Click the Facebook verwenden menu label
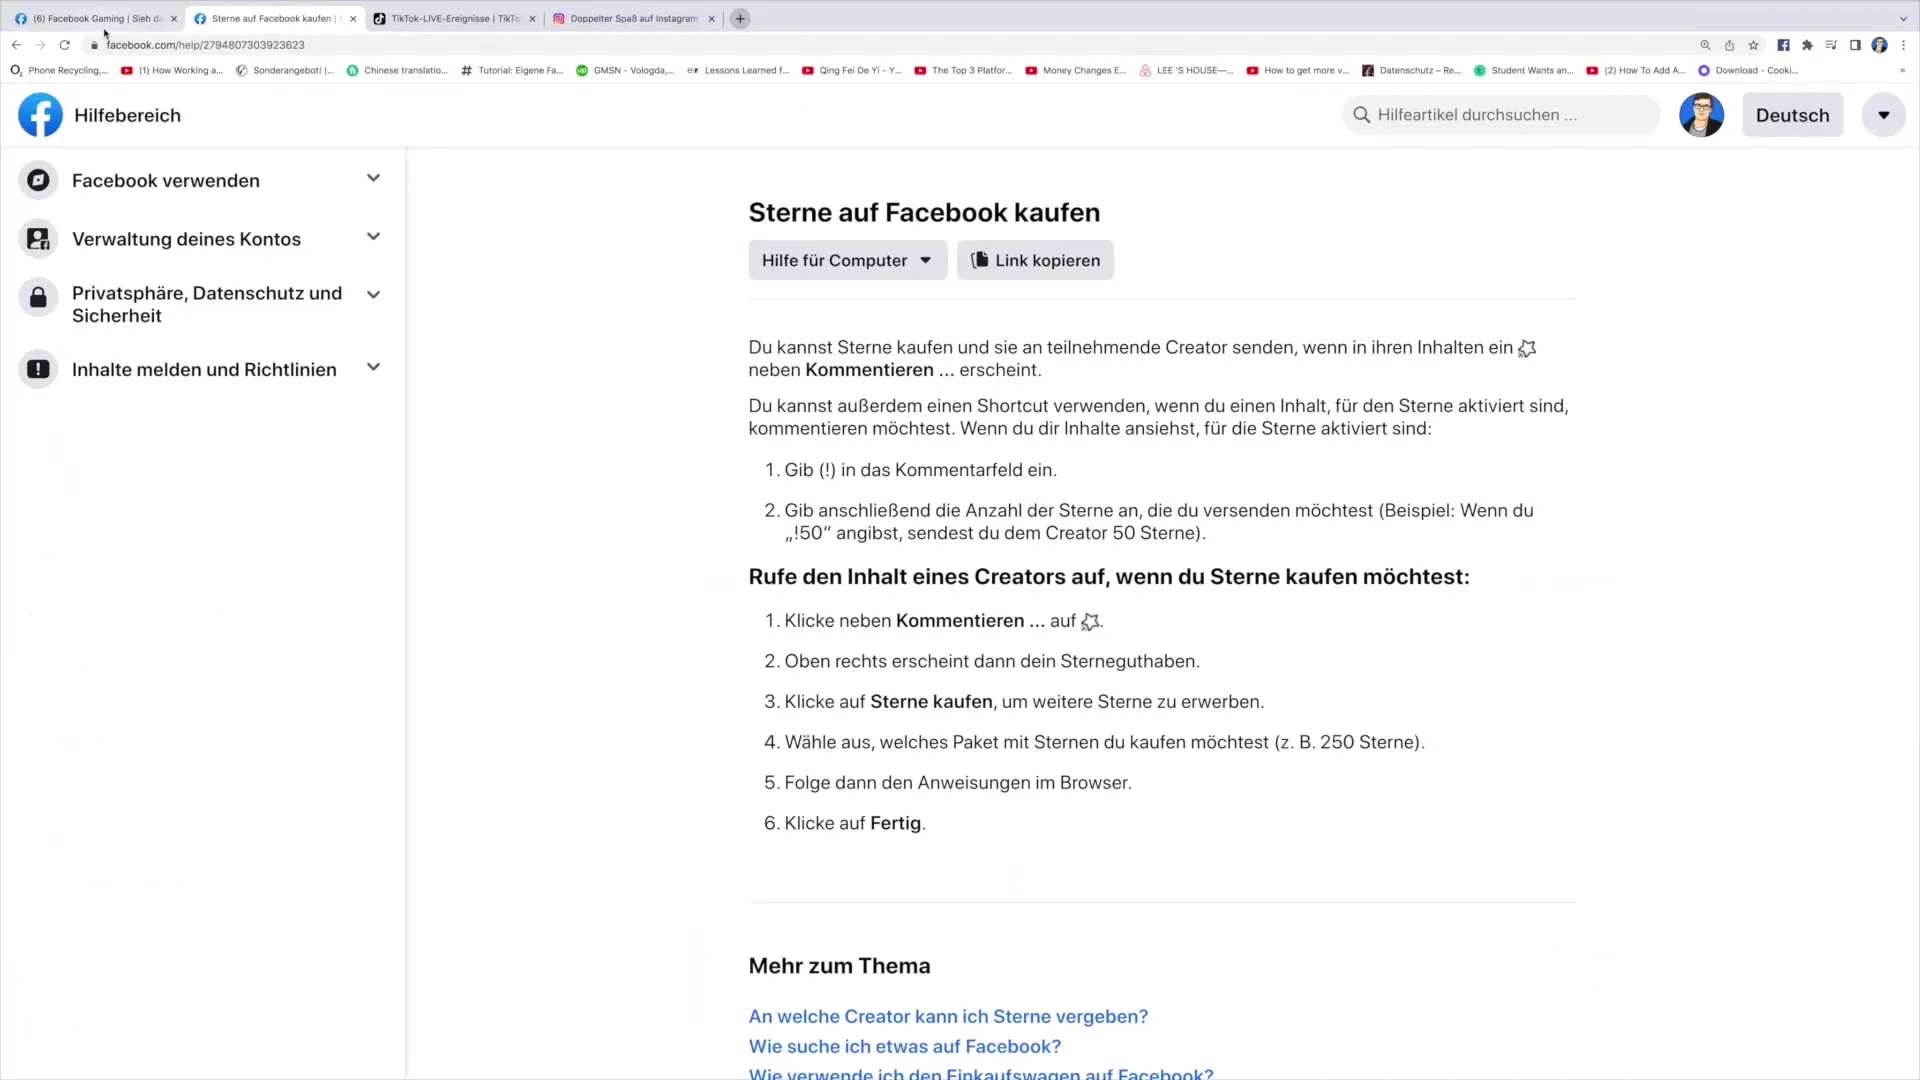Image resolution: width=1920 pixels, height=1080 pixels. [x=166, y=181]
